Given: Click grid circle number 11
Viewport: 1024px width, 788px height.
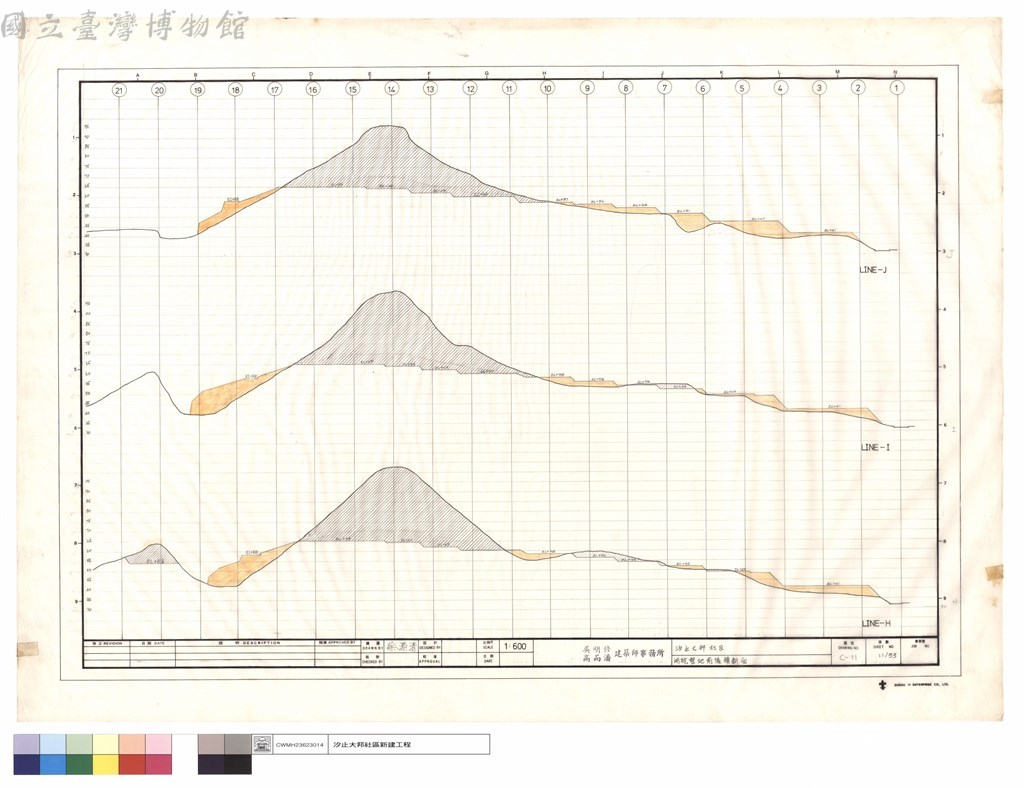Looking at the screenshot, I should [x=509, y=87].
